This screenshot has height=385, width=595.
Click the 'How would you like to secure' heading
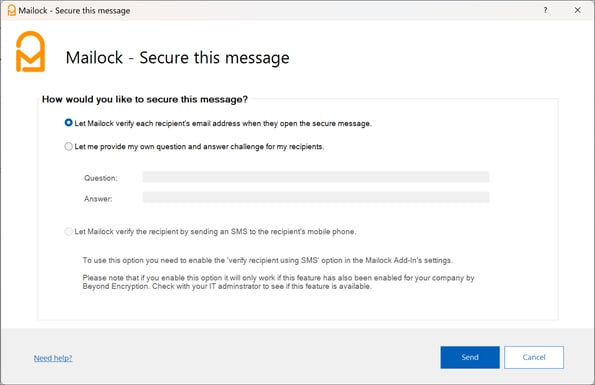[x=145, y=99]
